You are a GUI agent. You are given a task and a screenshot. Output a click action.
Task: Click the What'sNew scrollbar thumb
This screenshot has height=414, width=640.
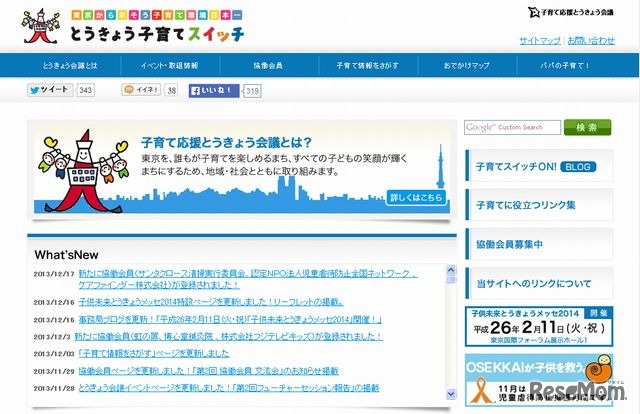click(x=451, y=279)
